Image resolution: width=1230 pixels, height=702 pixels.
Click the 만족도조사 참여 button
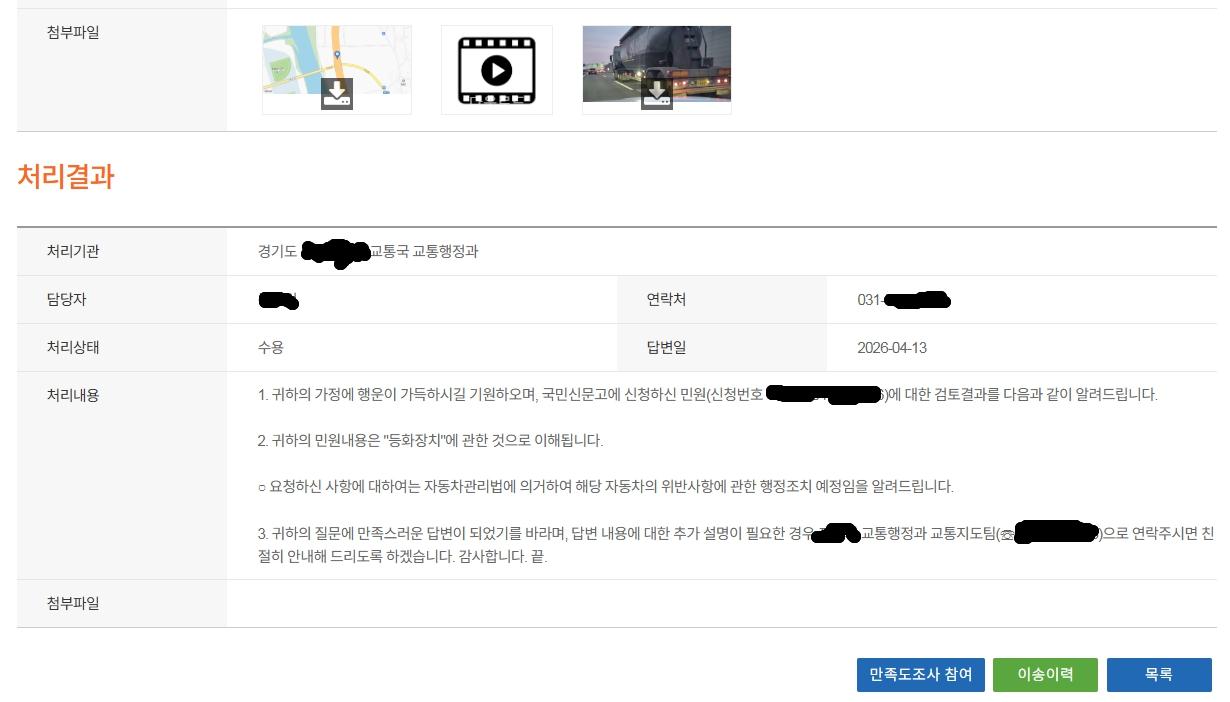pyautogui.click(x=921, y=675)
